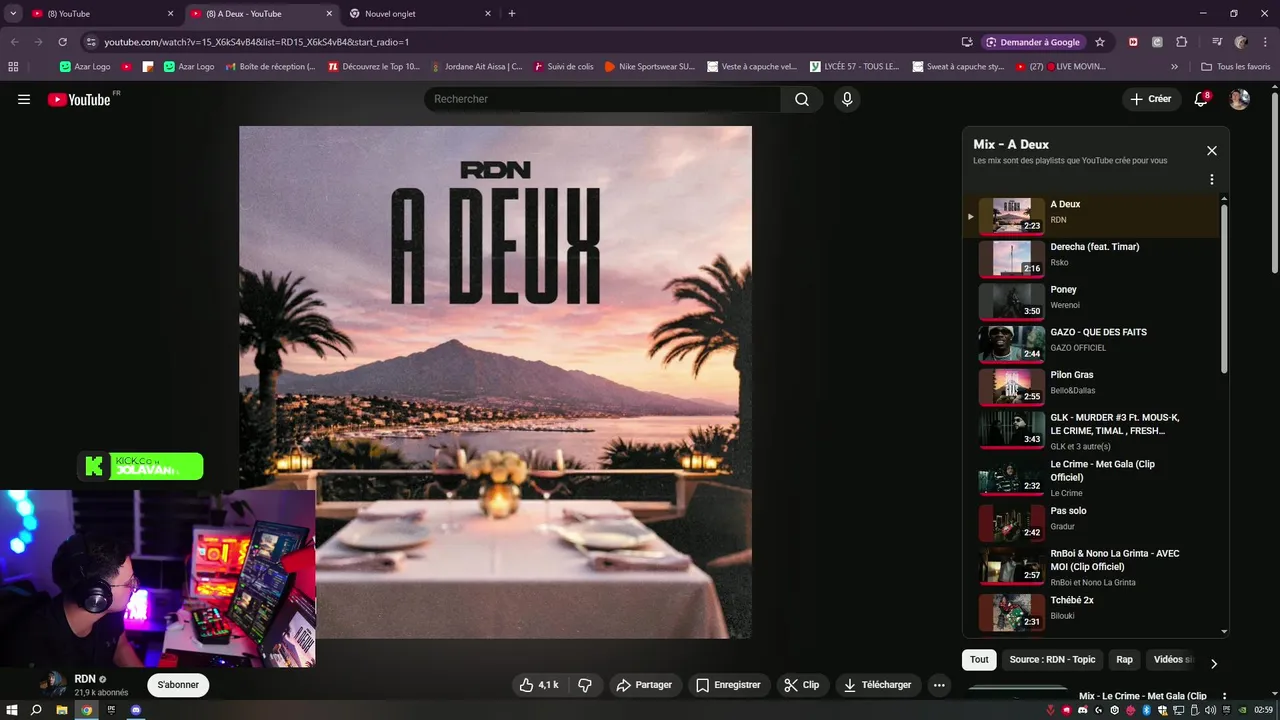Open the playlist panel three-dot options
This screenshot has height=720, width=1280.
point(1212,180)
